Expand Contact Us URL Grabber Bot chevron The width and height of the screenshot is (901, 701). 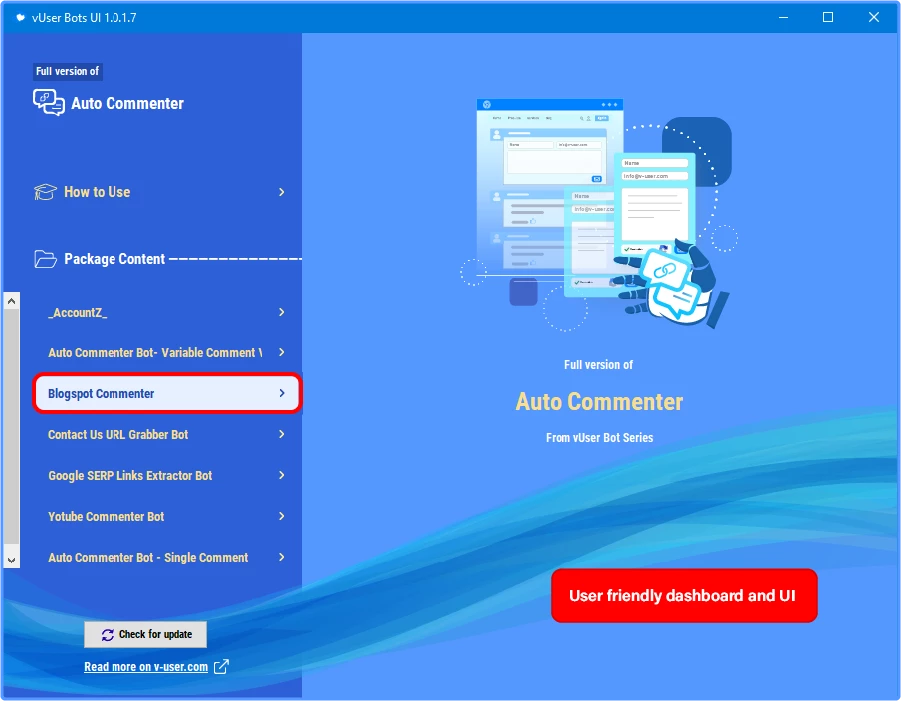pos(282,434)
